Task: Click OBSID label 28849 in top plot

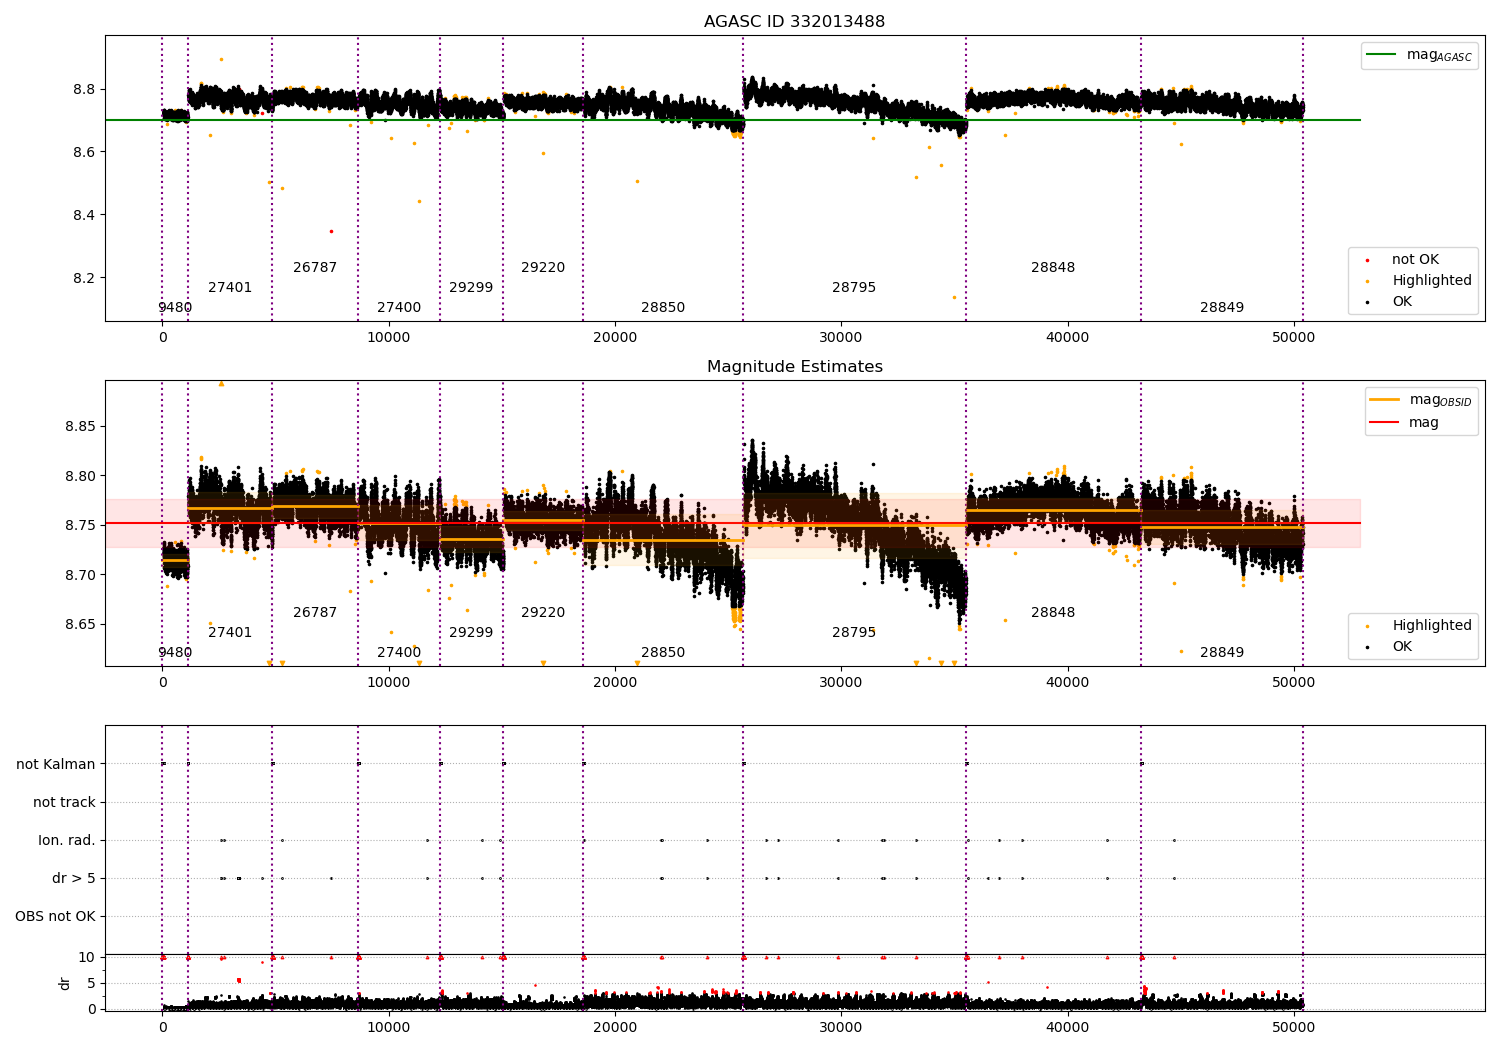Action: point(1222,308)
